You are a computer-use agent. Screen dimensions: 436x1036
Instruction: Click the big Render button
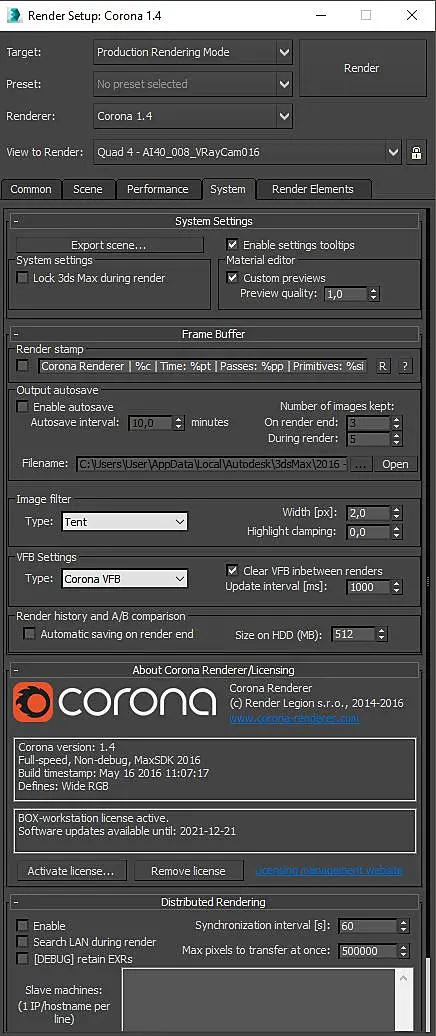361,68
